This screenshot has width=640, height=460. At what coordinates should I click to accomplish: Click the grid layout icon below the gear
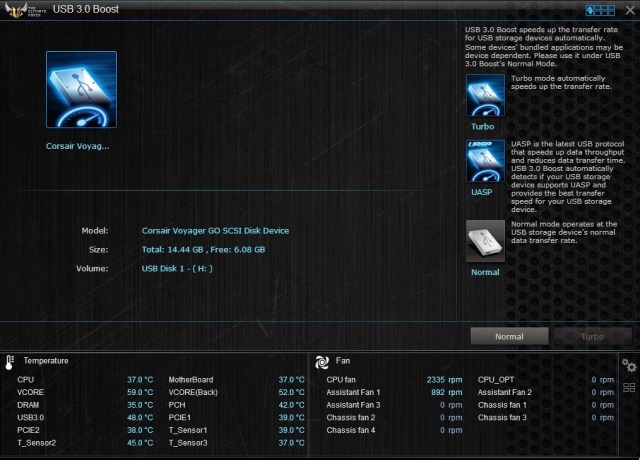(x=629, y=387)
